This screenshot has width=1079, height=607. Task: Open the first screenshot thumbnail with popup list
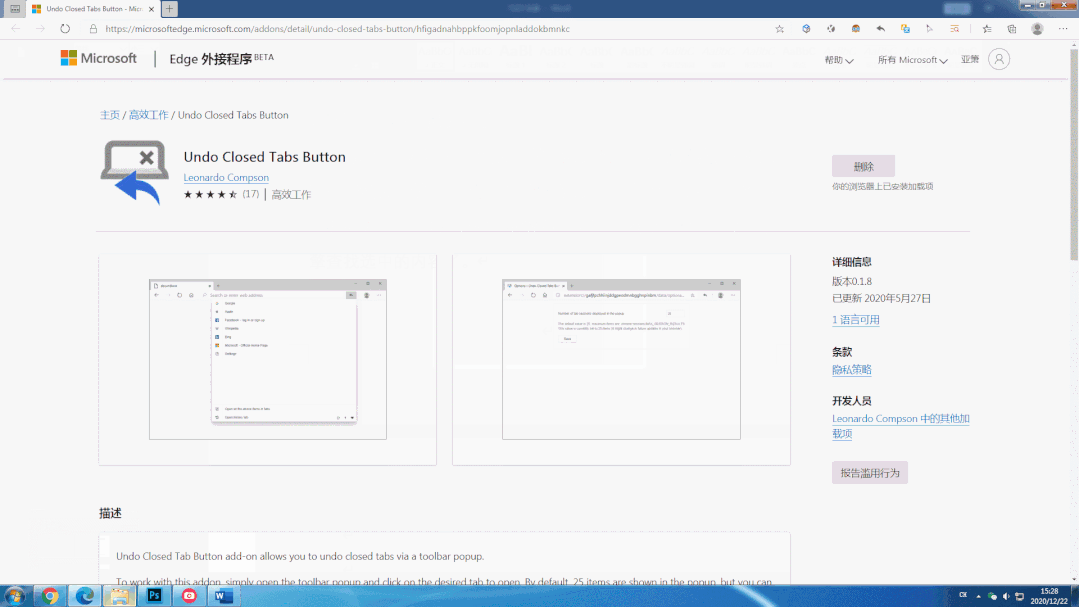[268, 359]
